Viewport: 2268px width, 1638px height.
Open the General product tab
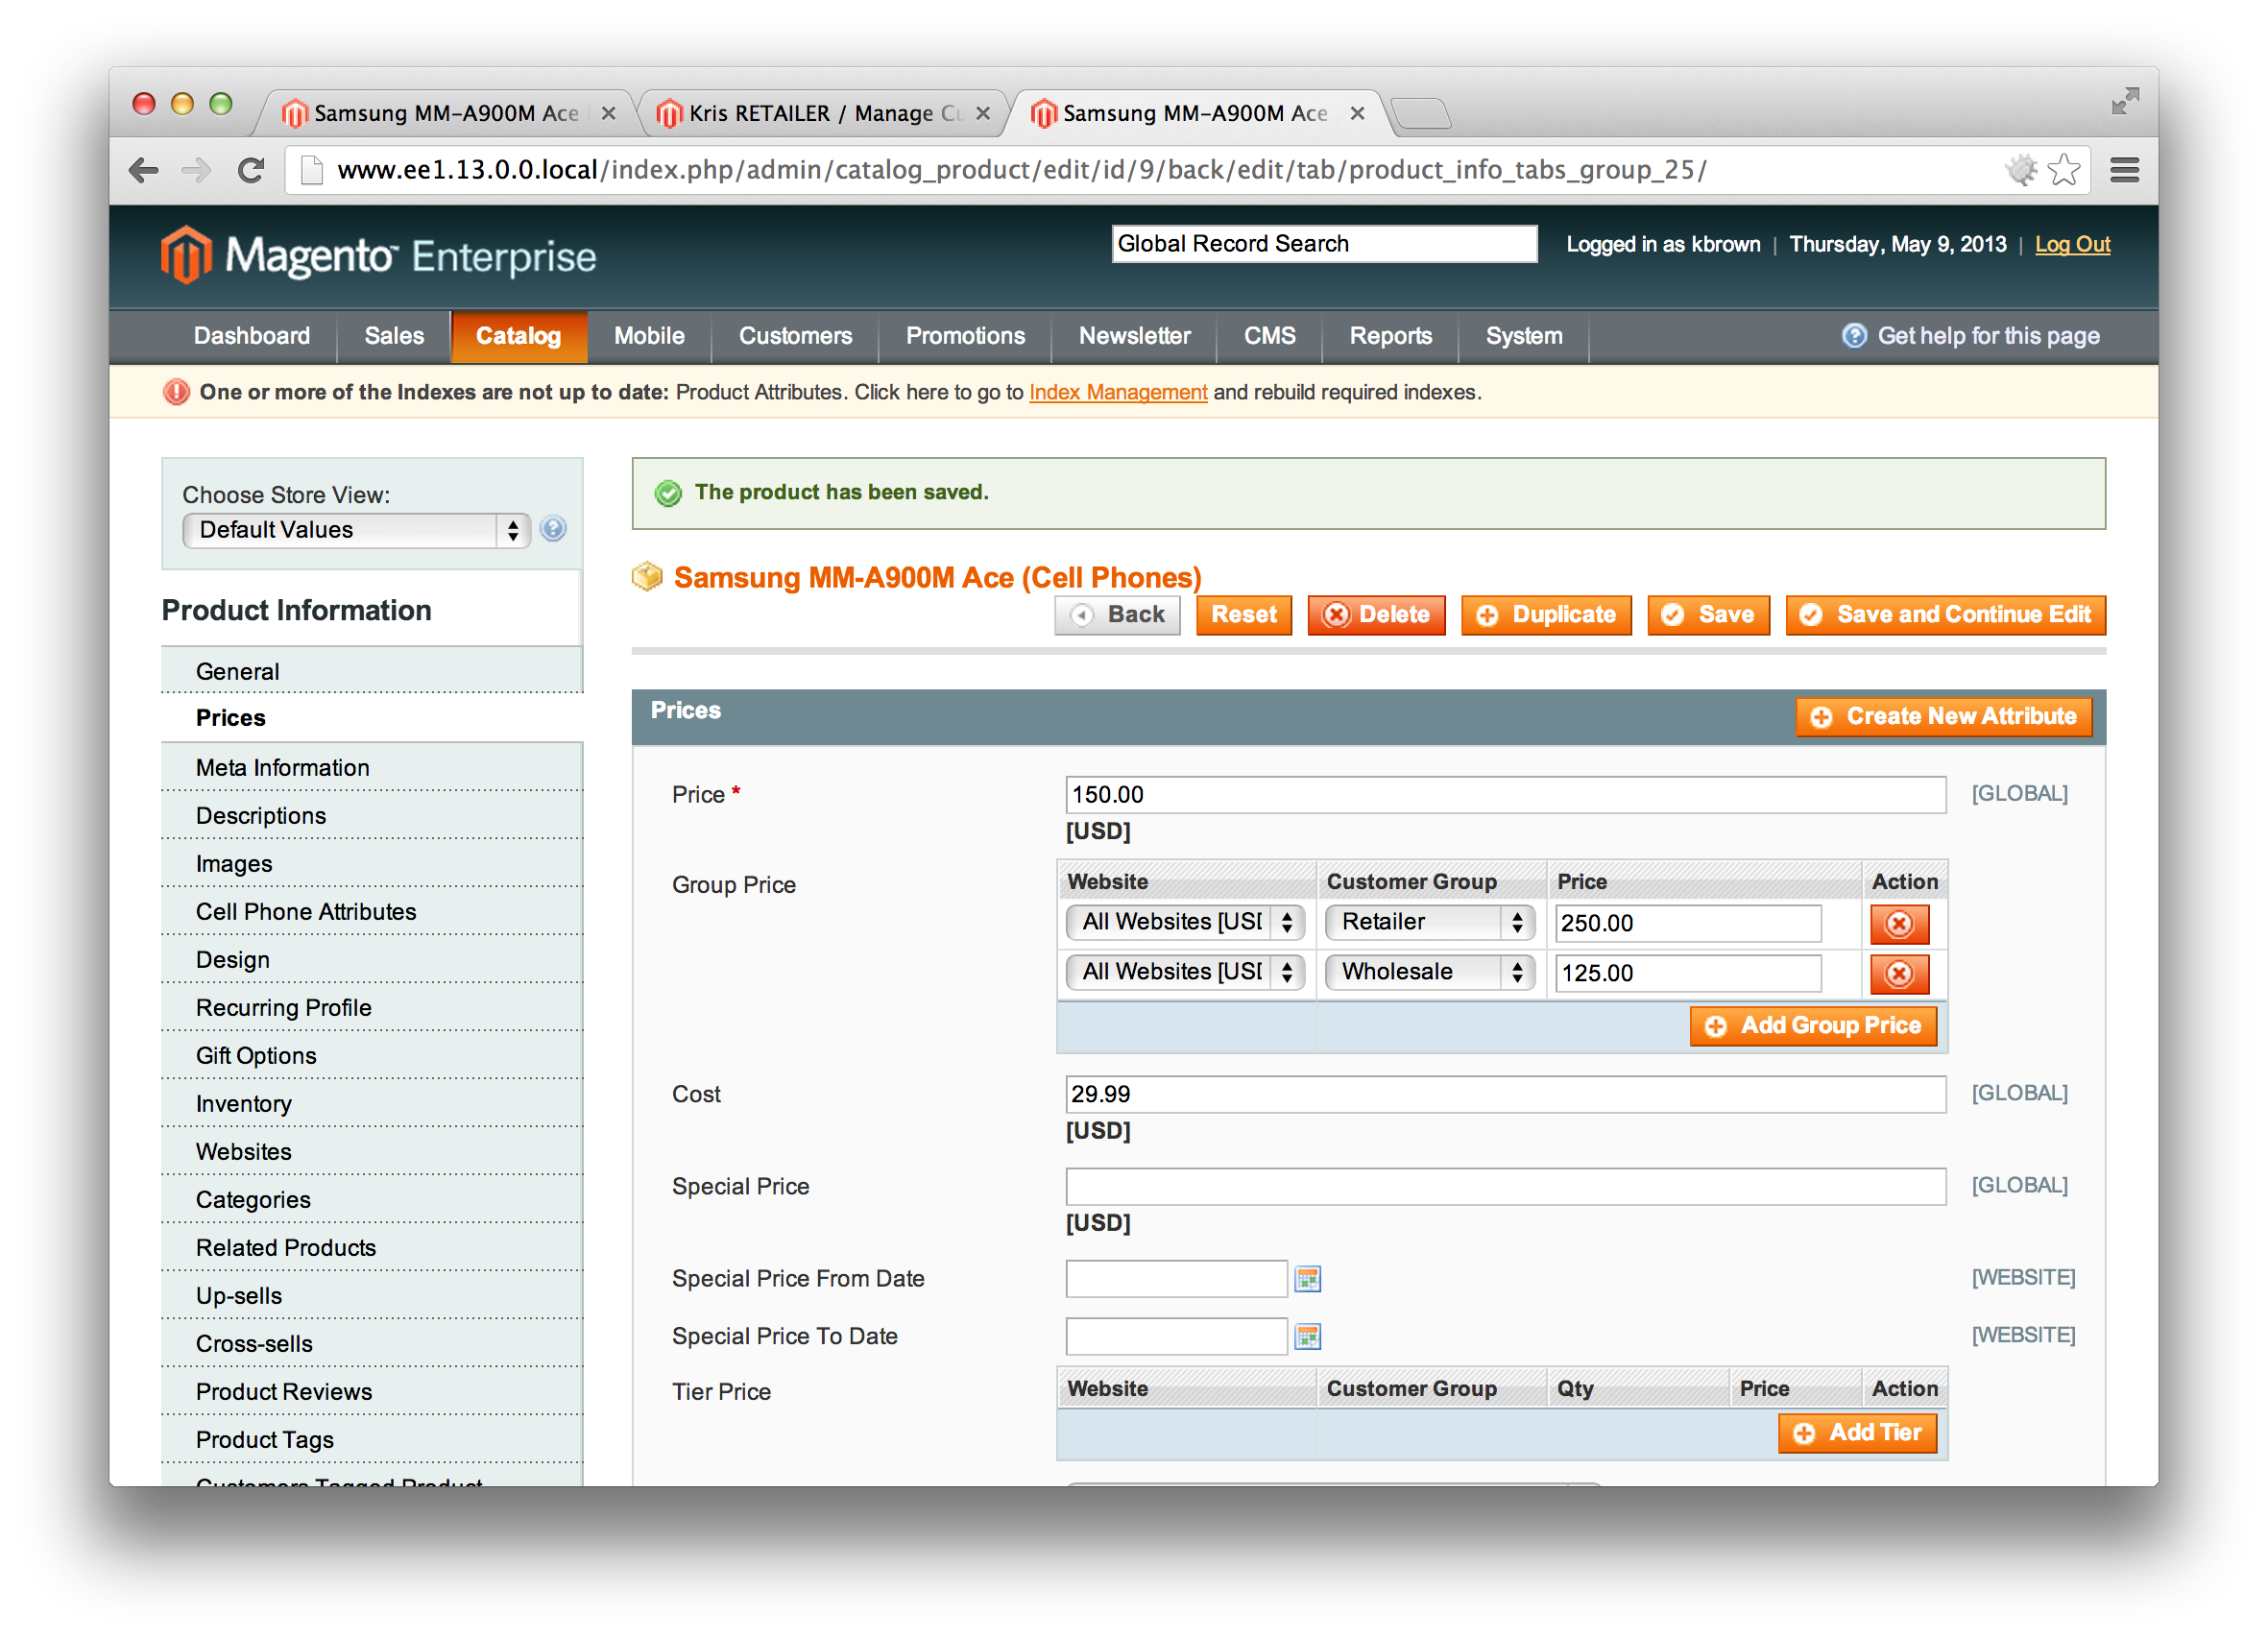pyautogui.click(x=372, y=671)
